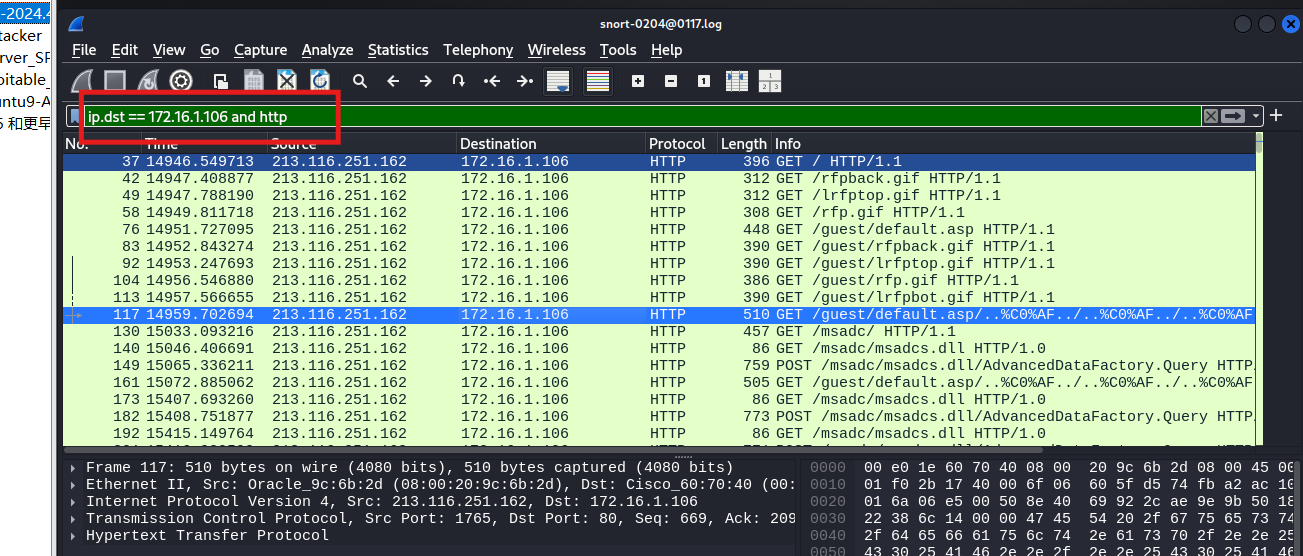Image resolution: width=1303 pixels, height=556 pixels.
Task: Click the pane layout icon numbered 1 2 3
Action: (769, 81)
